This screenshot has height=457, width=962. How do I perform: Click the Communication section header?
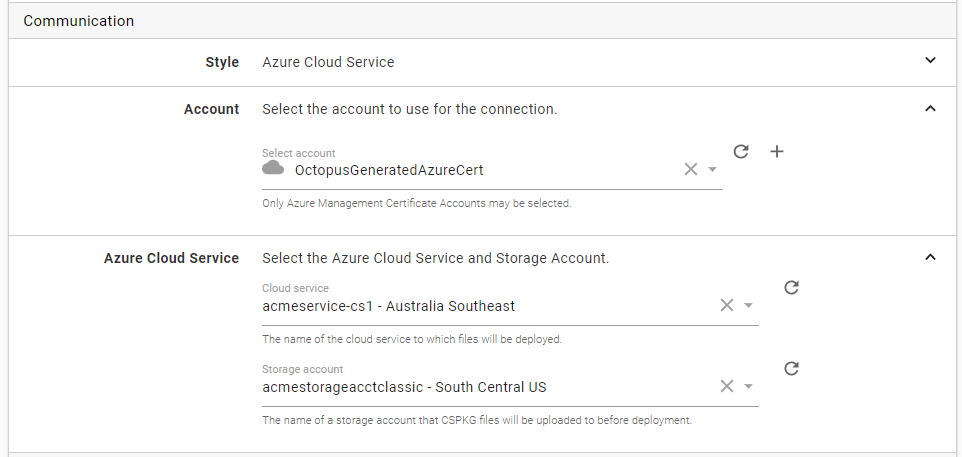pyautogui.click(x=79, y=20)
